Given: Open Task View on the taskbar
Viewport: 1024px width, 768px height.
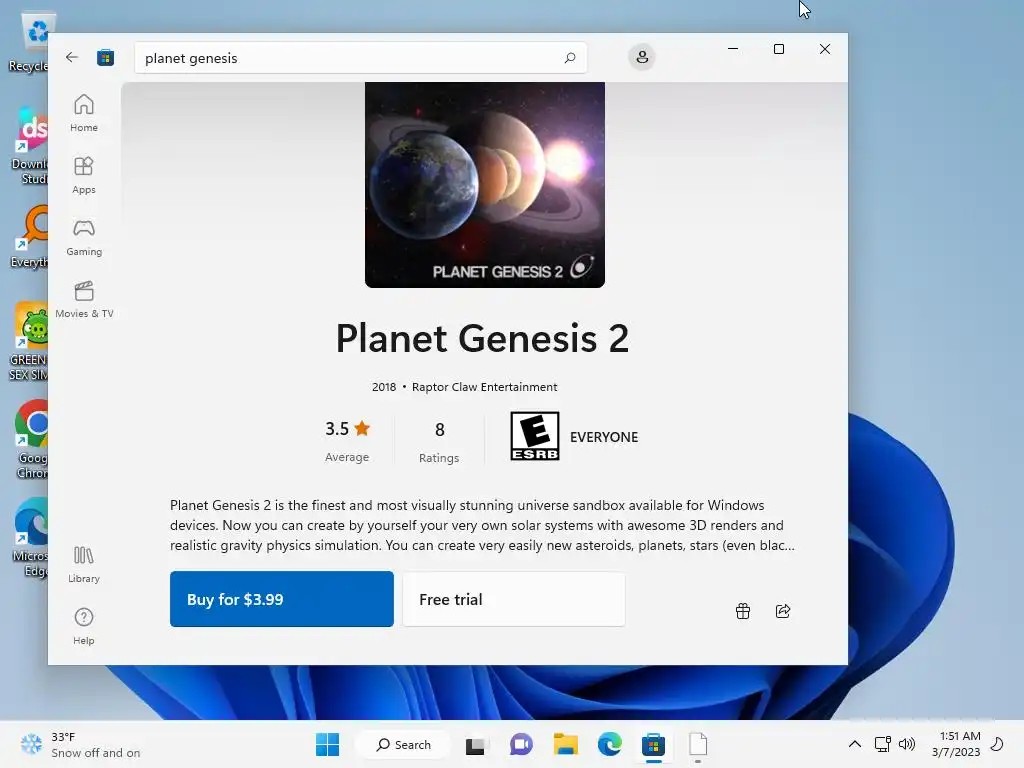Looking at the screenshot, I should (475, 745).
